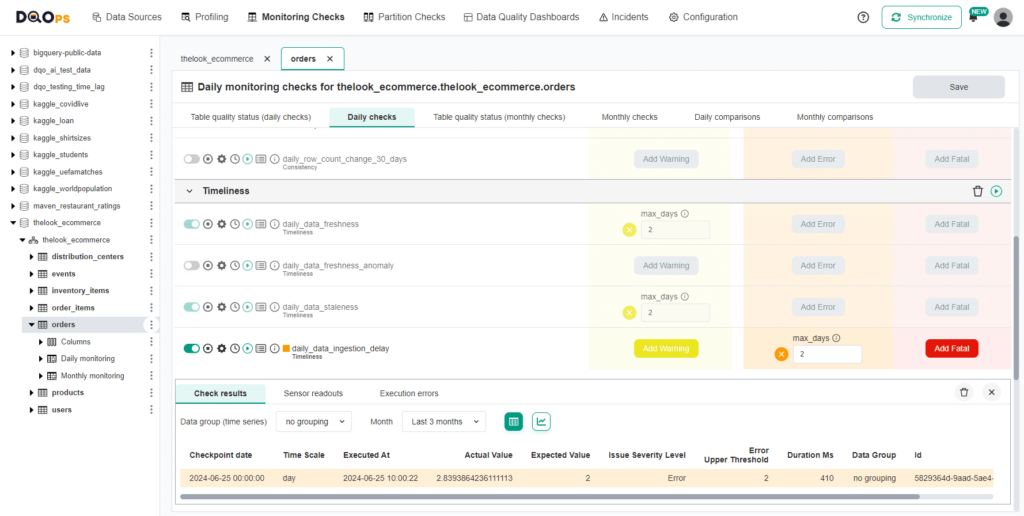Click radio icon on daily_data_freshness row
The image size is (1024, 516).
pyautogui.click(x=208, y=224)
